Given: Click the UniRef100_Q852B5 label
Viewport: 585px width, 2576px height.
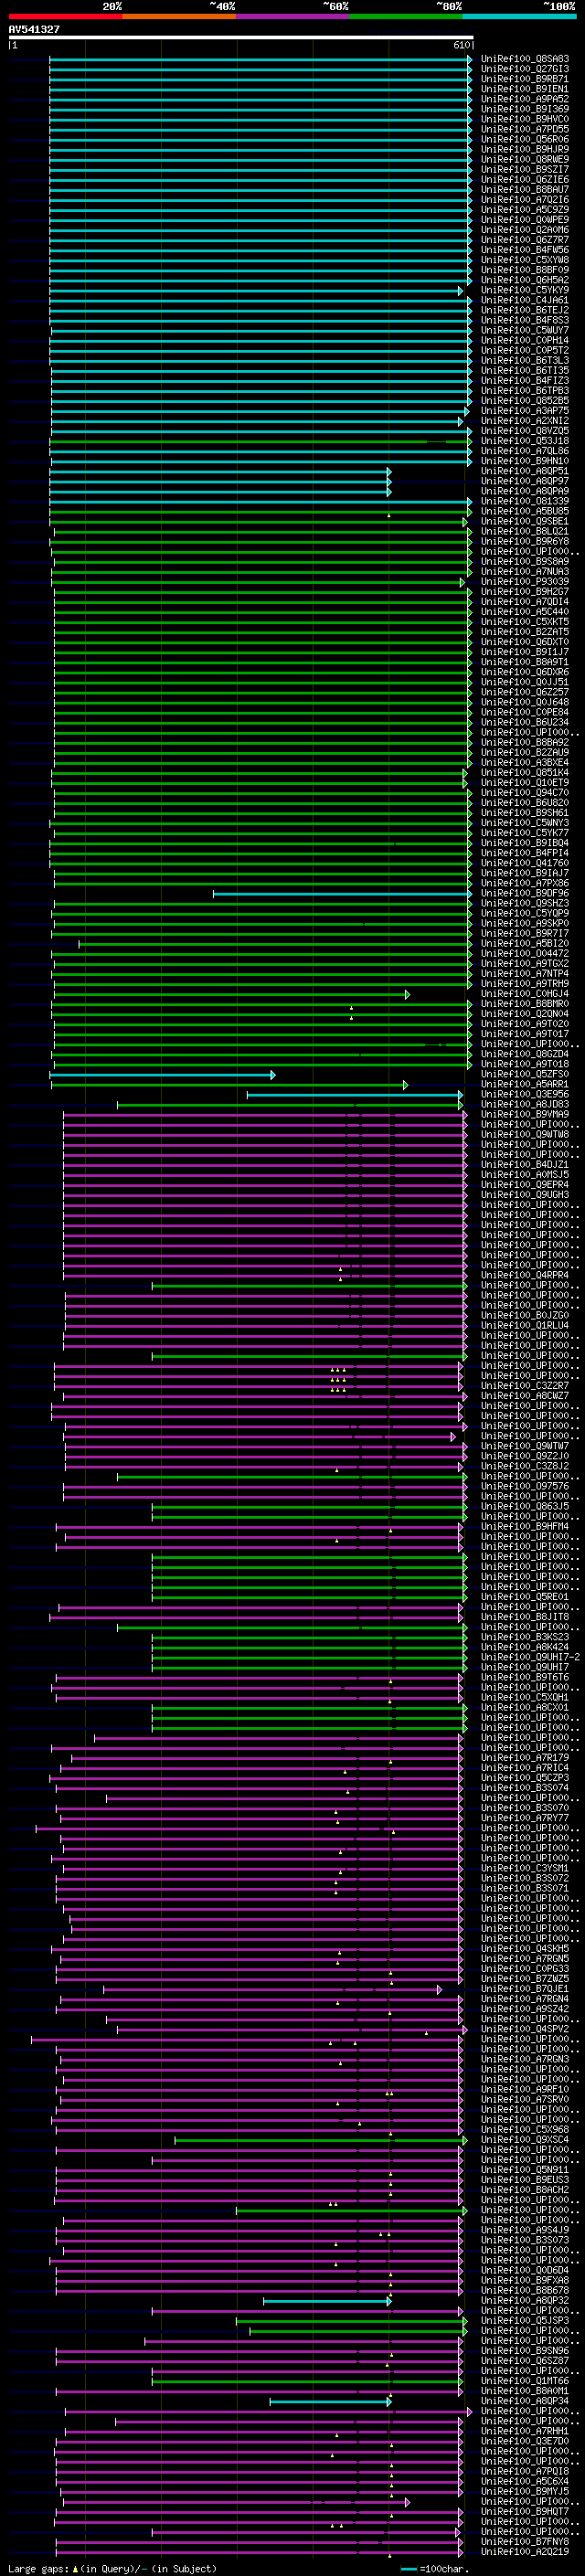Looking at the screenshot, I should pos(525,401).
